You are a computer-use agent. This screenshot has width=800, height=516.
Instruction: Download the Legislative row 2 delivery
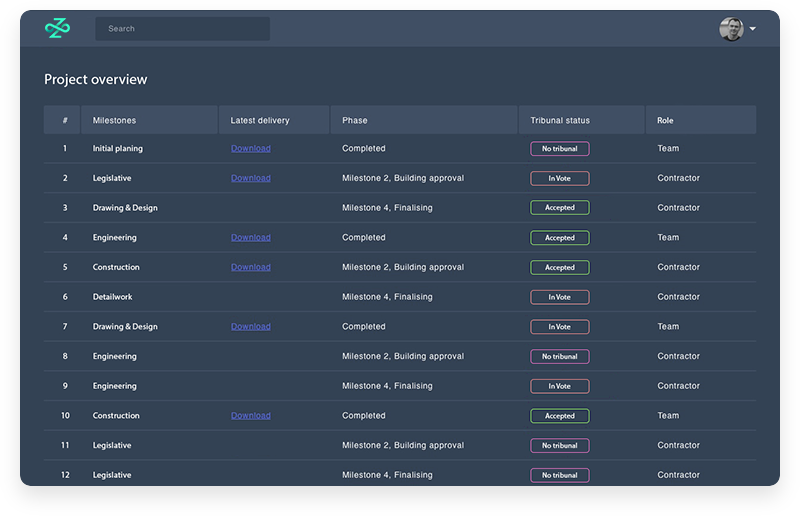[x=250, y=178]
